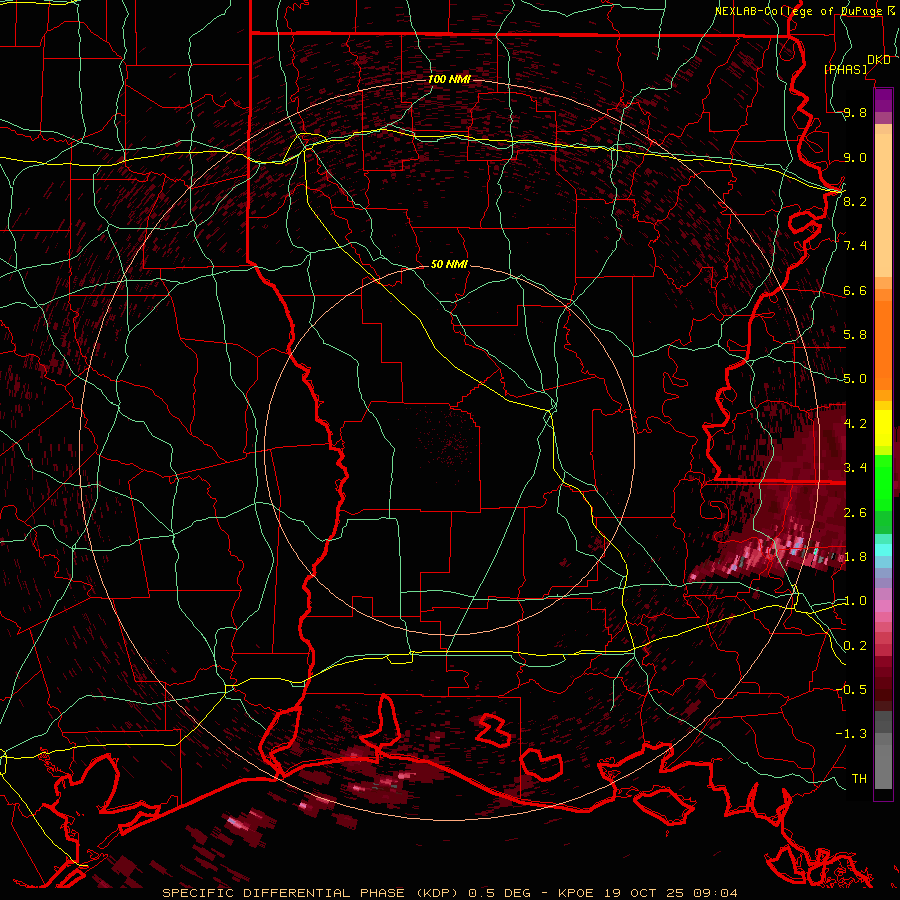Click the "KPOE" station identifier in the caption
Image resolution: width=900 pixels, height=900 pixels.
pos(578,893)
